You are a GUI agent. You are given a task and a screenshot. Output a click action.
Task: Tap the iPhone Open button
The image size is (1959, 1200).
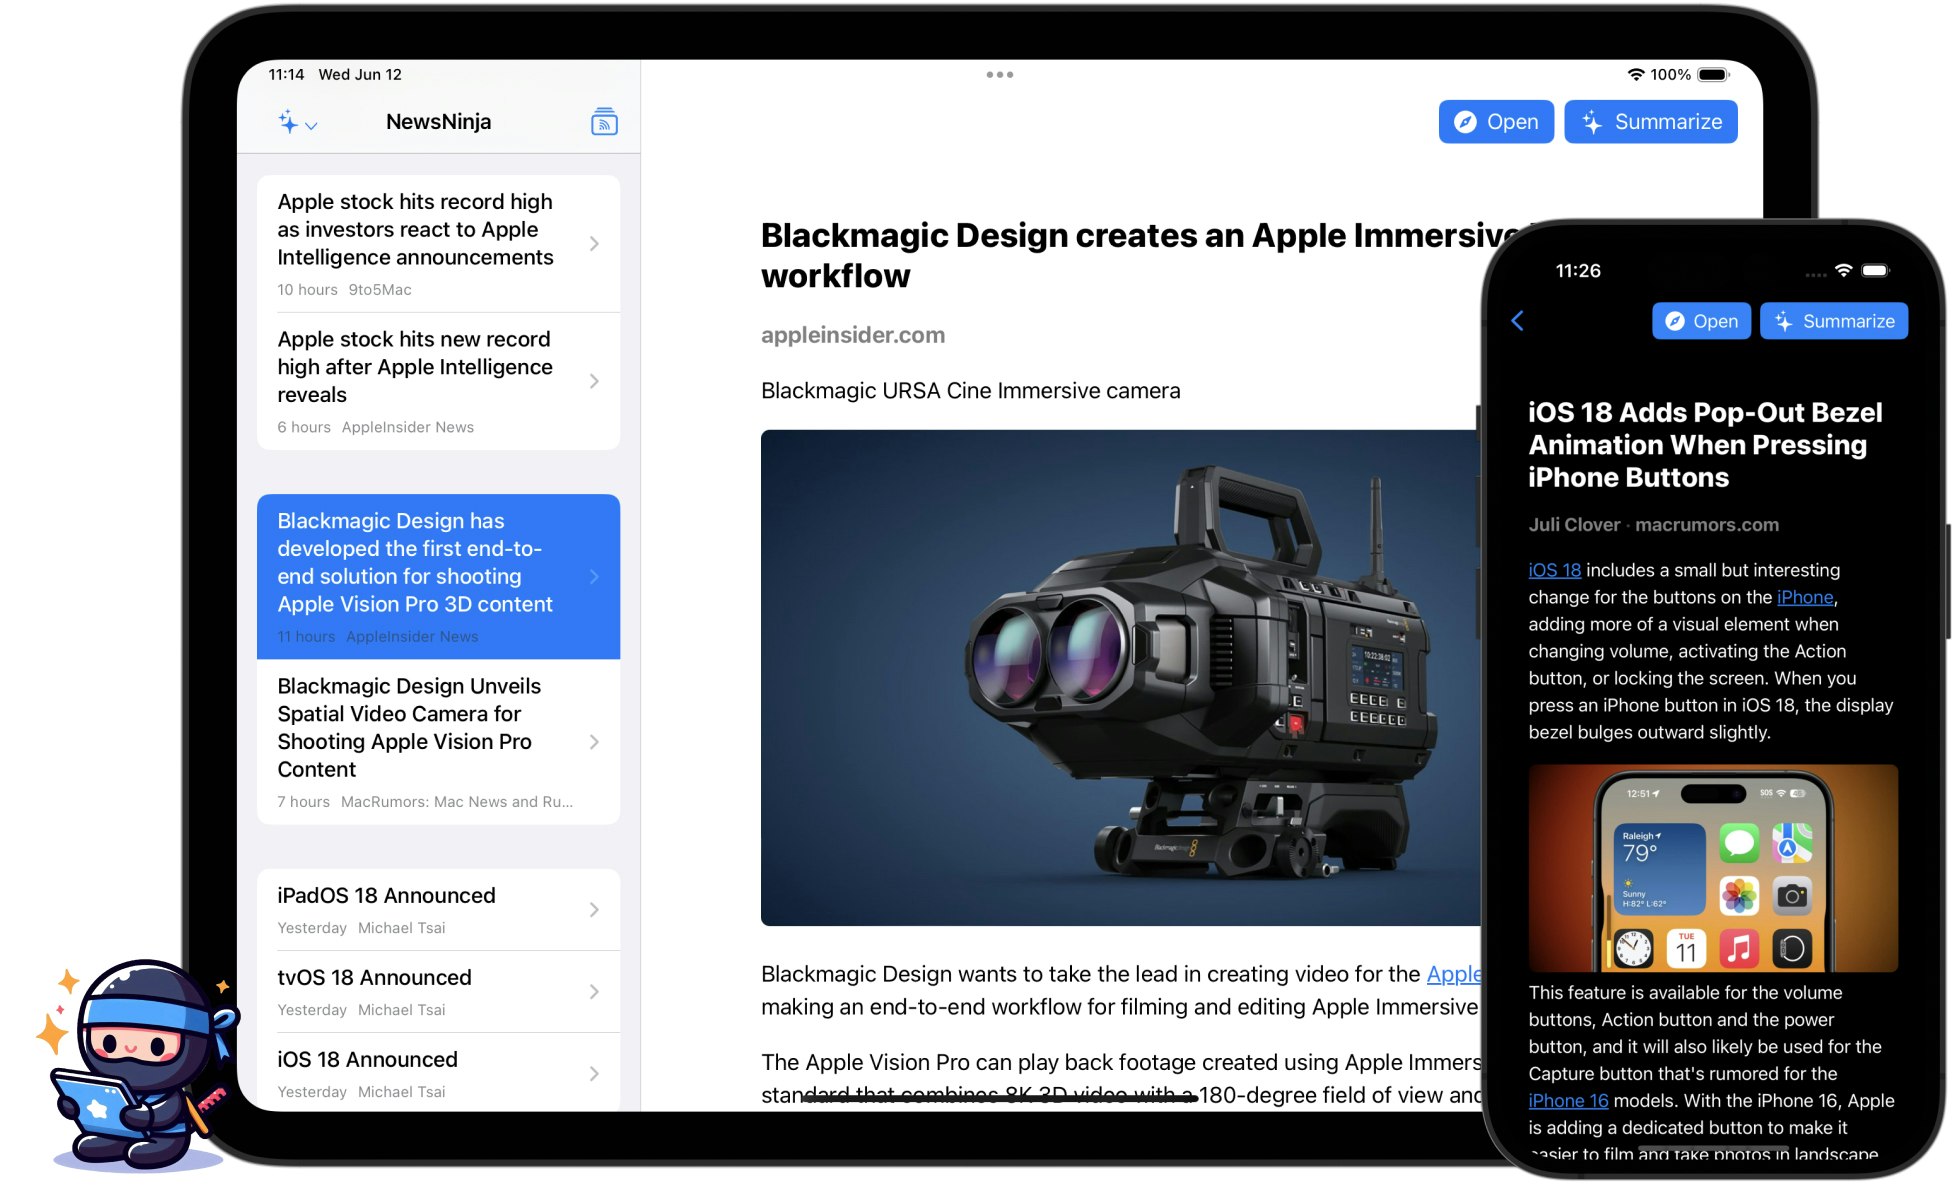1700,321
